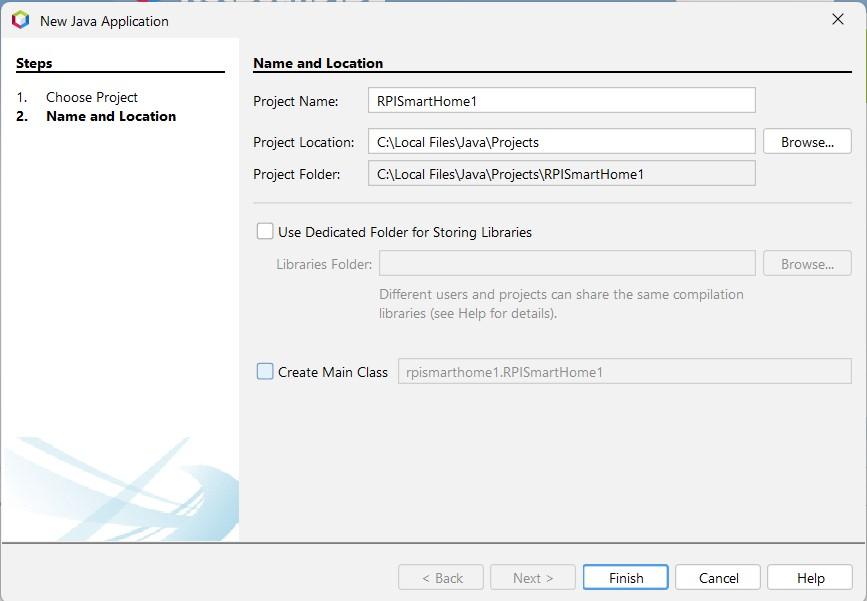Cancel the new project wizard

tap(718, 578)
